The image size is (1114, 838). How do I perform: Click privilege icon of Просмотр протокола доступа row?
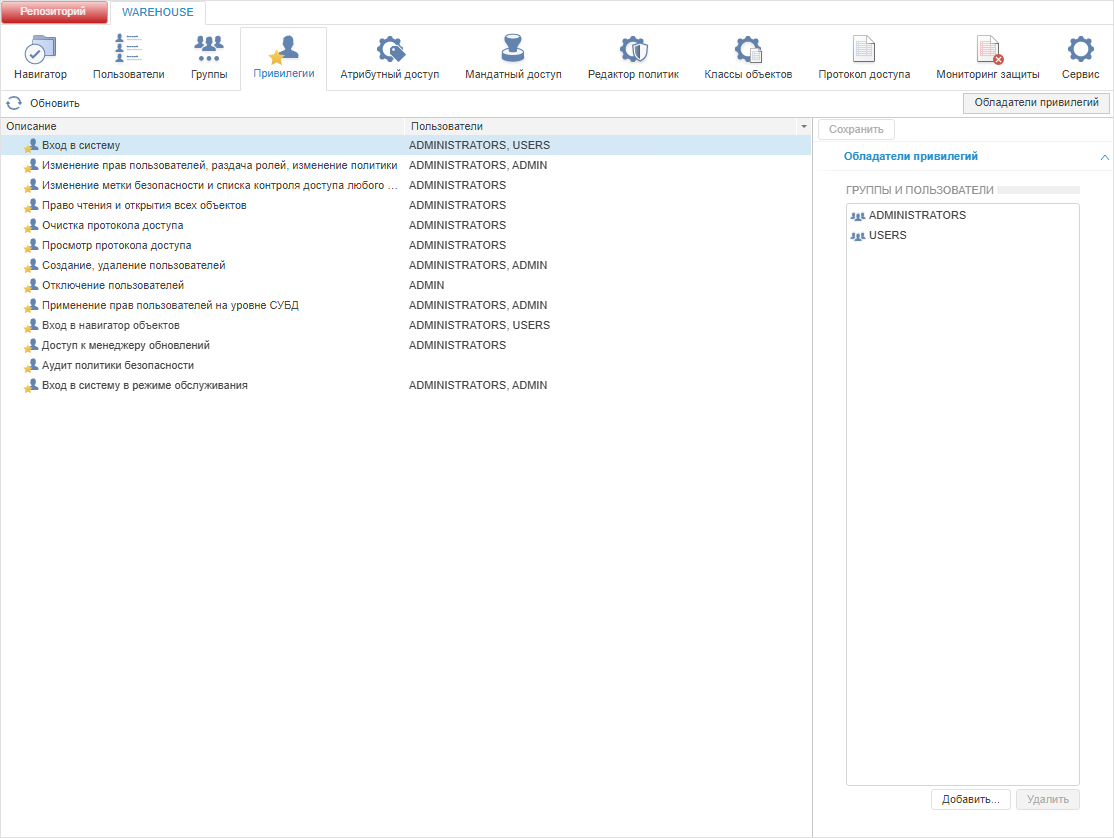pos(31,245)
